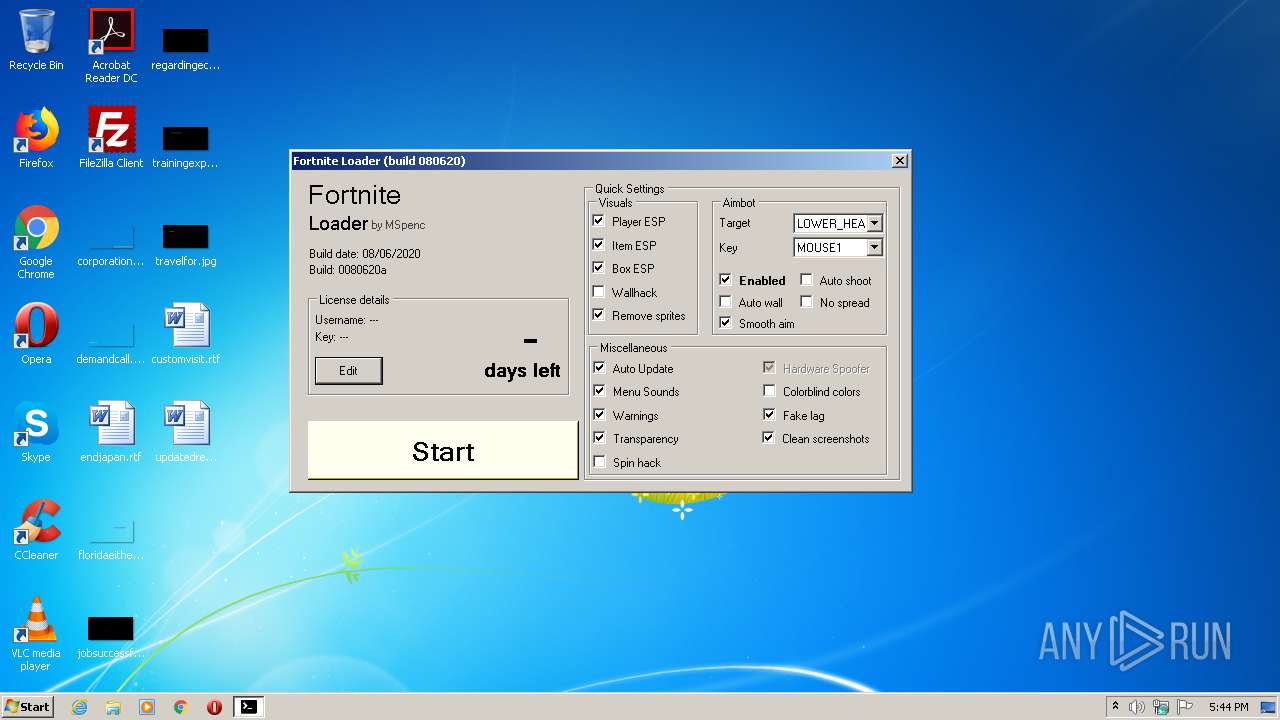Launch Firefox from the desktop
Screen dimensions: 1280x720
click(x=36, y=138)
